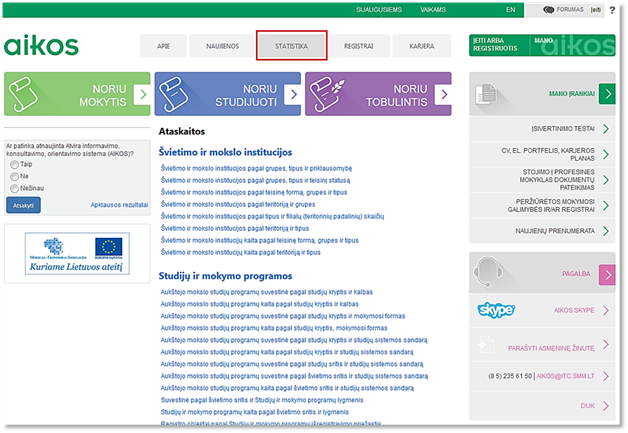Expand Noriu mokytis arrow
This screenshot has height=433, width=628.
point(142,95)
